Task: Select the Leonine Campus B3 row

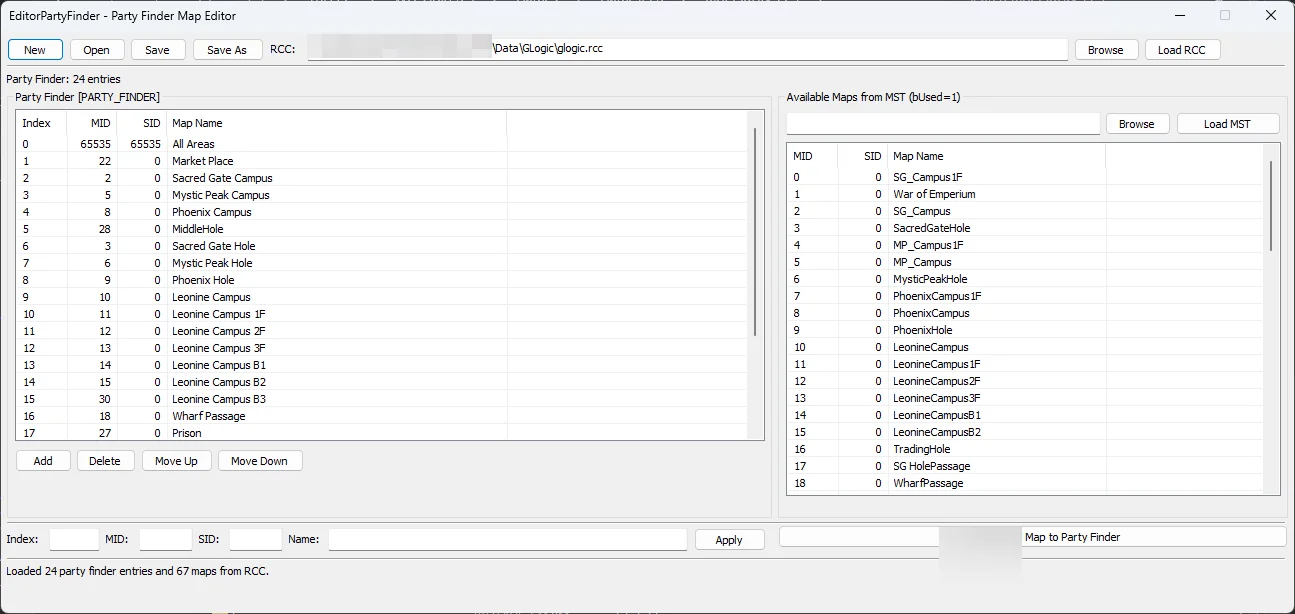Action: pos(382,399)
